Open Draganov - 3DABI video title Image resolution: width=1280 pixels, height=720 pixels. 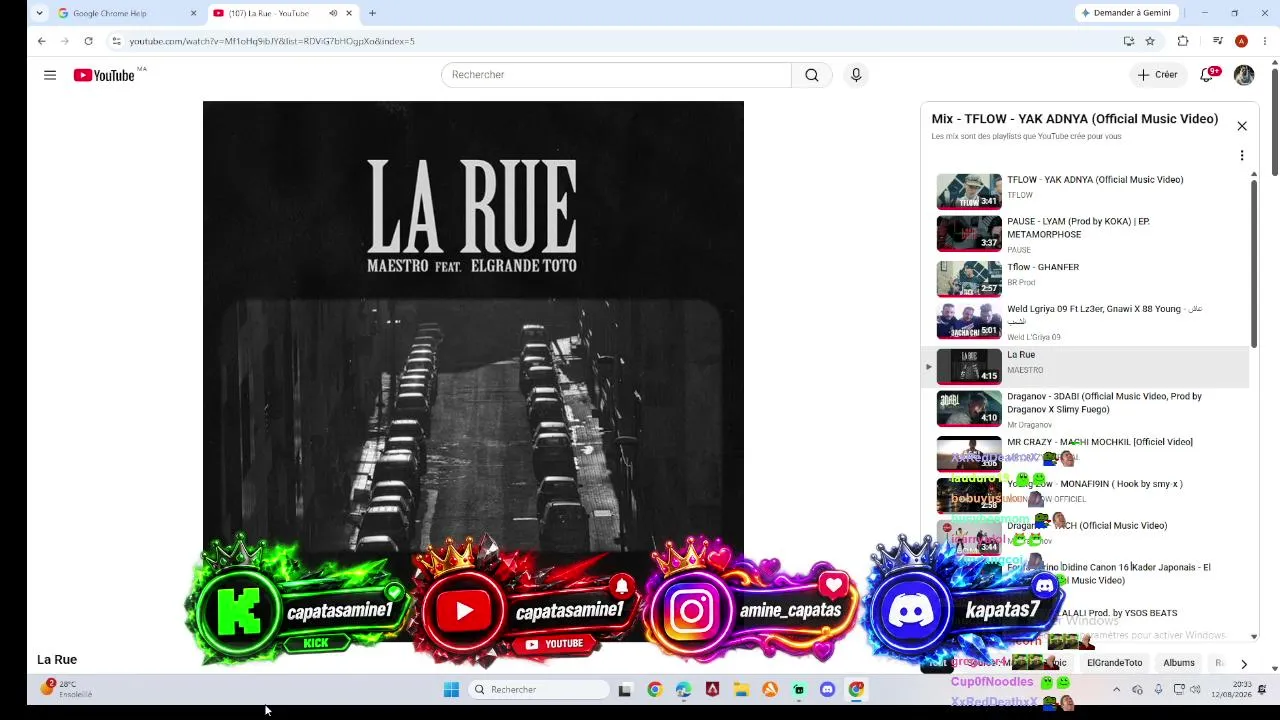(x=1104, y=402)
